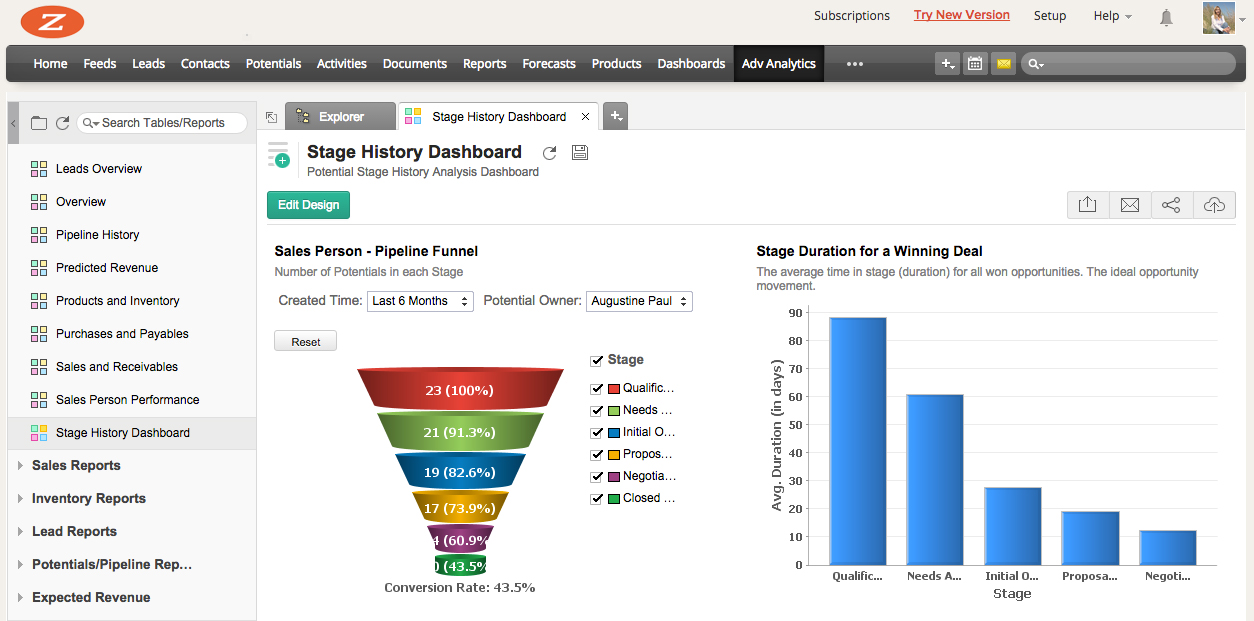This screenshot has width=1254, height=621.
Task: Click the Edit Design button
Action: pyautogui.click(x=308, y=205)
